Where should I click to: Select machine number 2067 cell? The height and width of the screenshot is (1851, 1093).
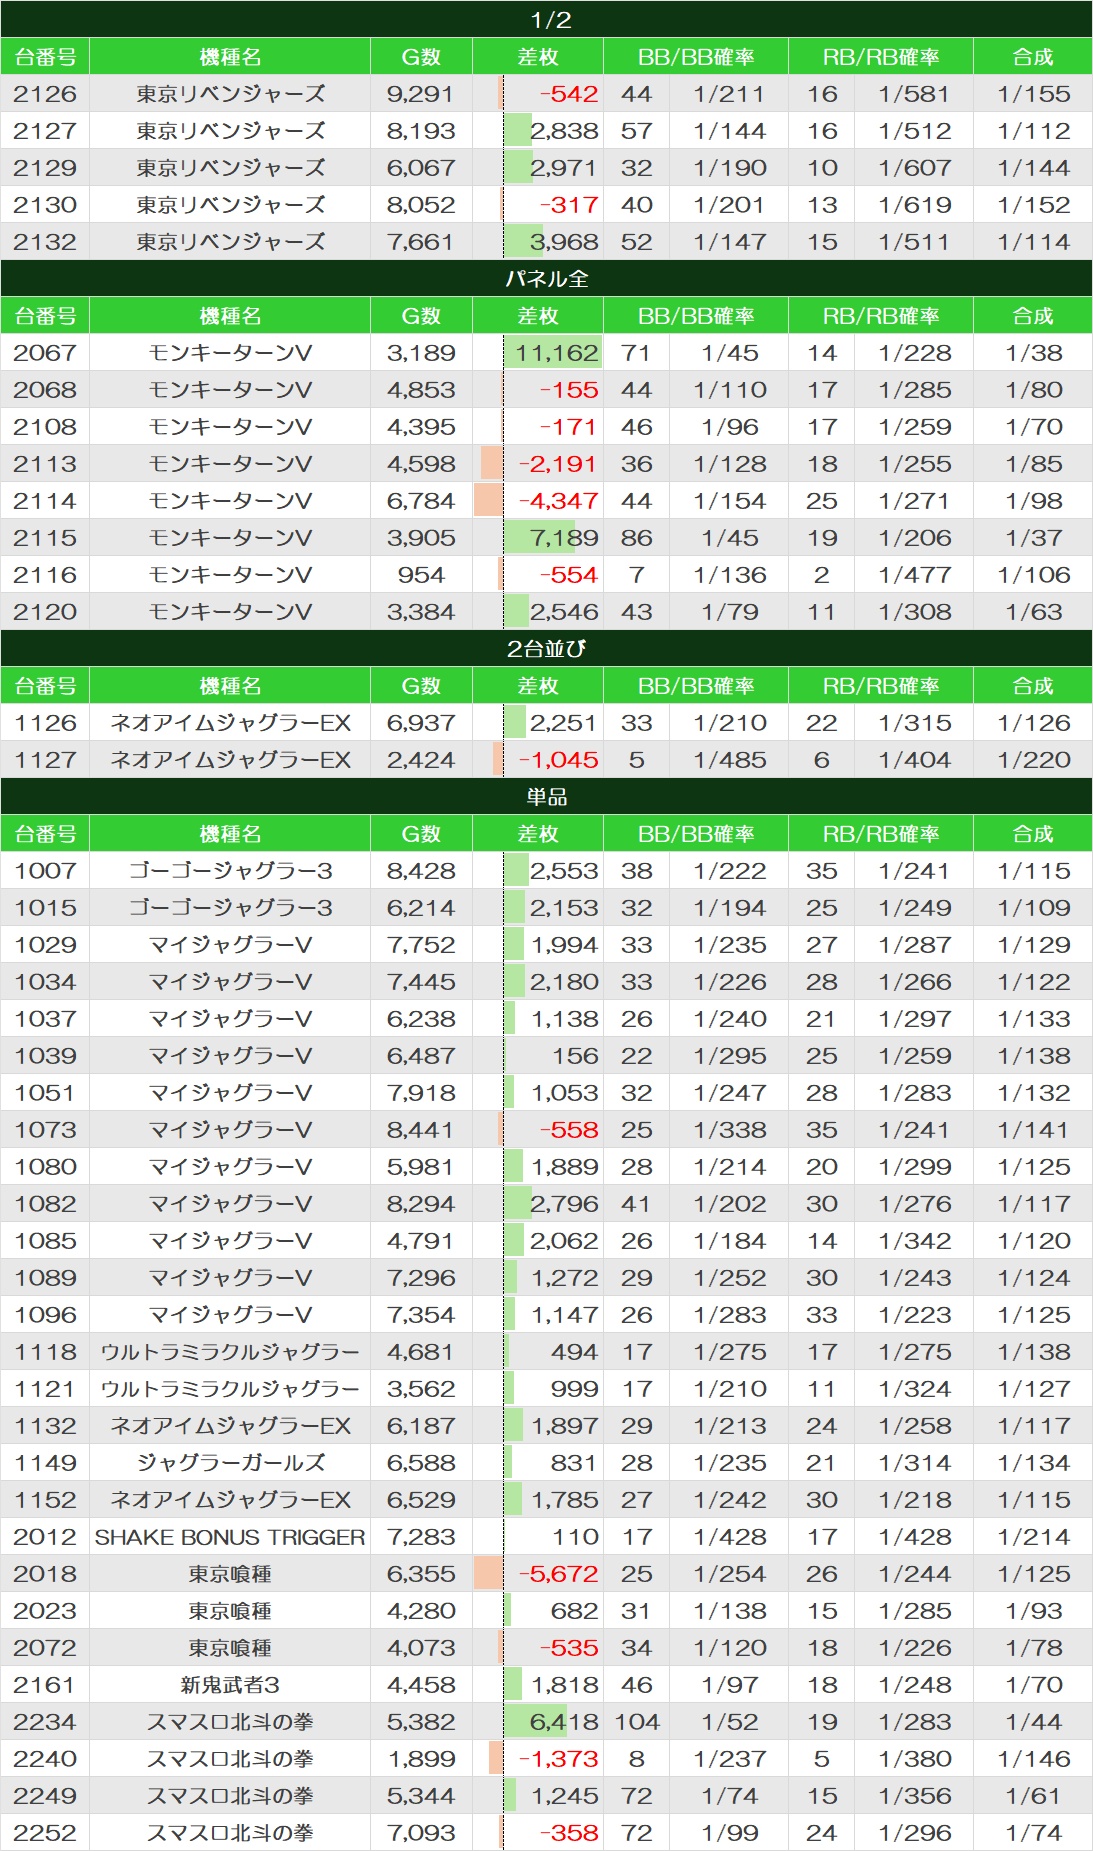[45, 353]
